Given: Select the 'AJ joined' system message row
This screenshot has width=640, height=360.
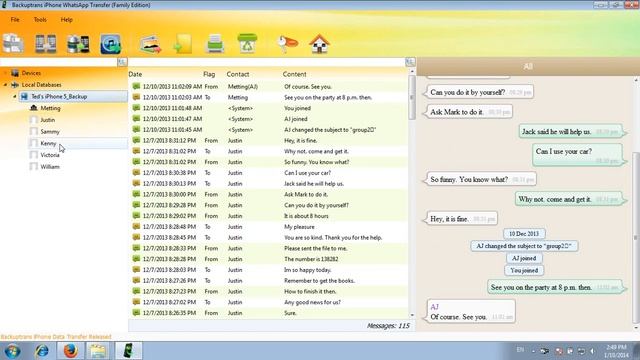Looking at the screenshot, I should coord(268,119).
